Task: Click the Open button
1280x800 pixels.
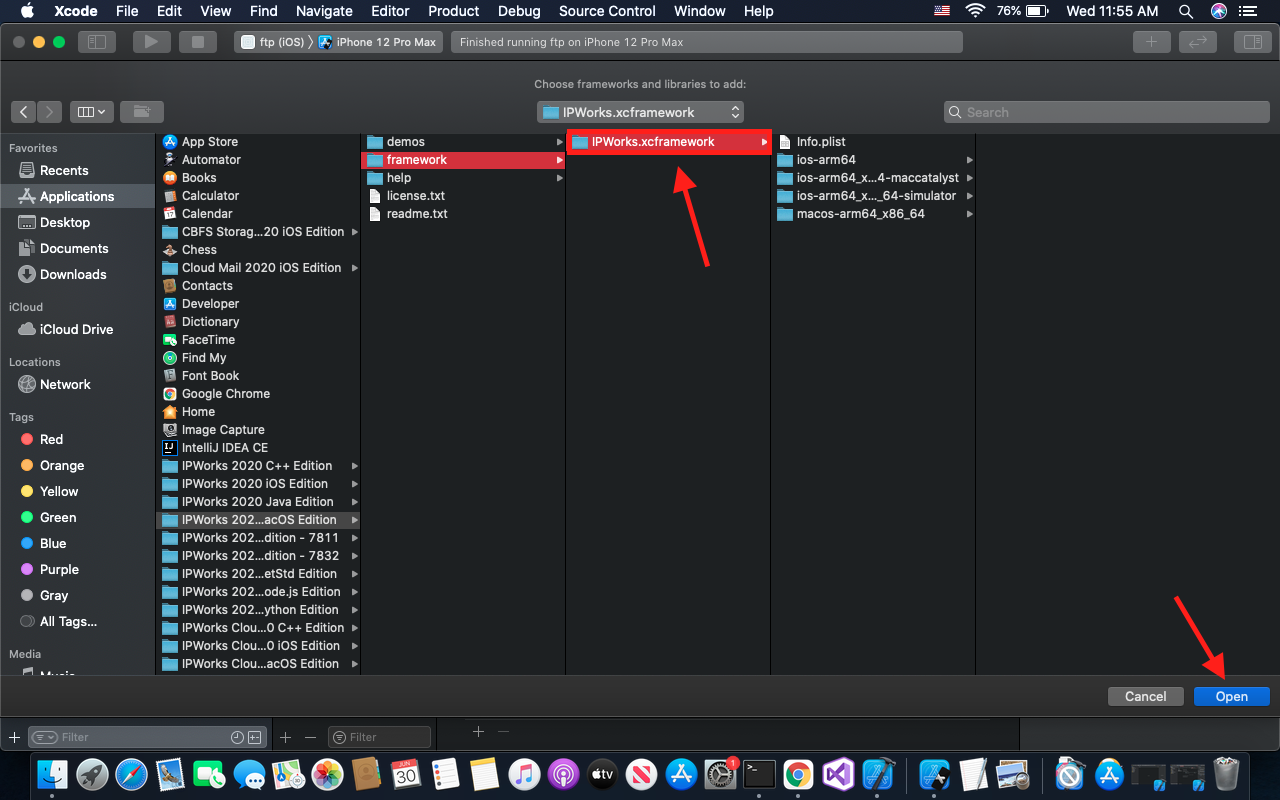Action: pos(1232,696)
